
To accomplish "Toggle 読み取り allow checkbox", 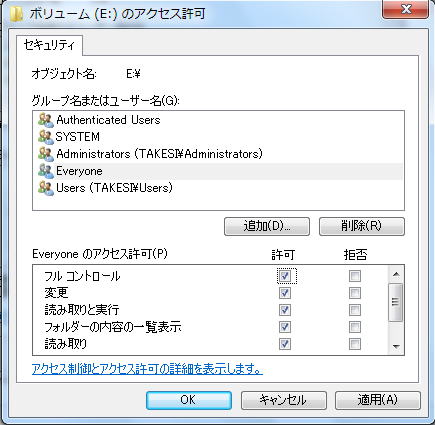I will 285,344.
